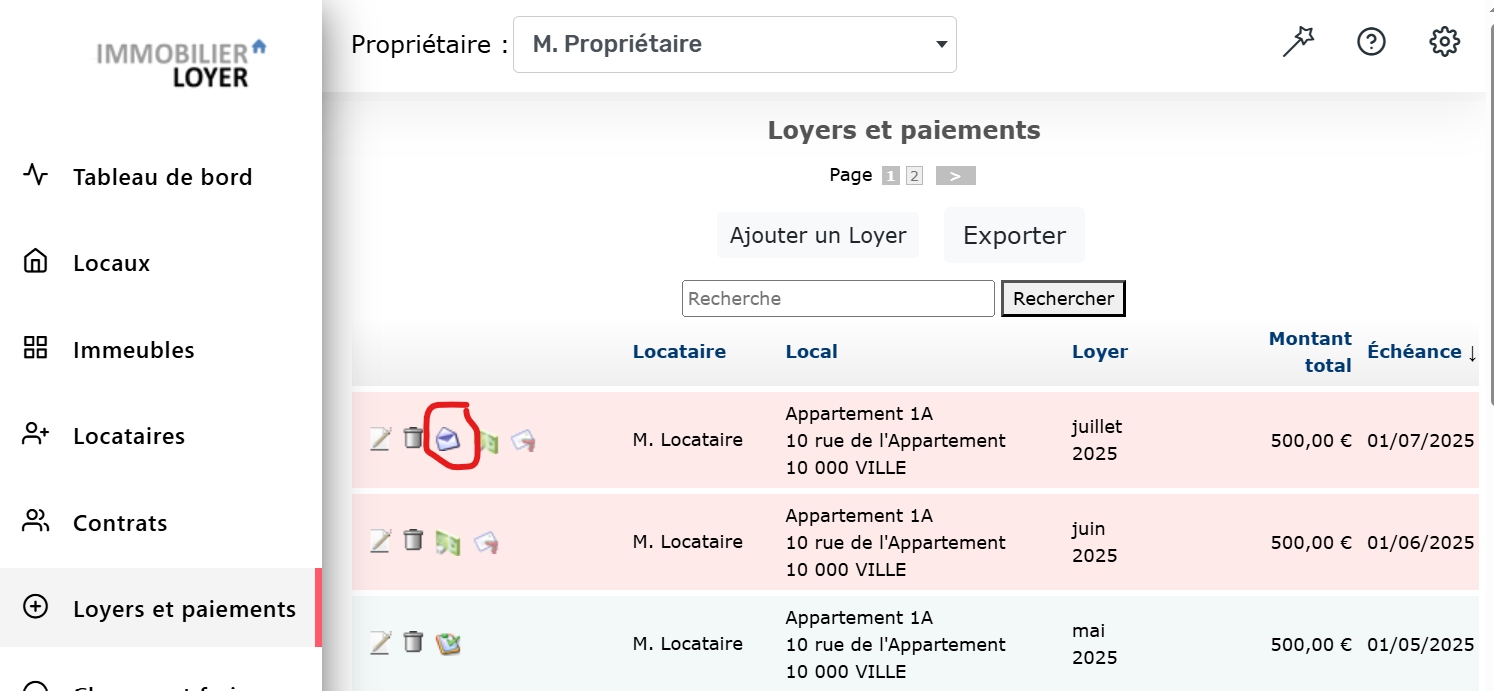
Task: Go to page 2 of the list
Action: pos(914,176)
